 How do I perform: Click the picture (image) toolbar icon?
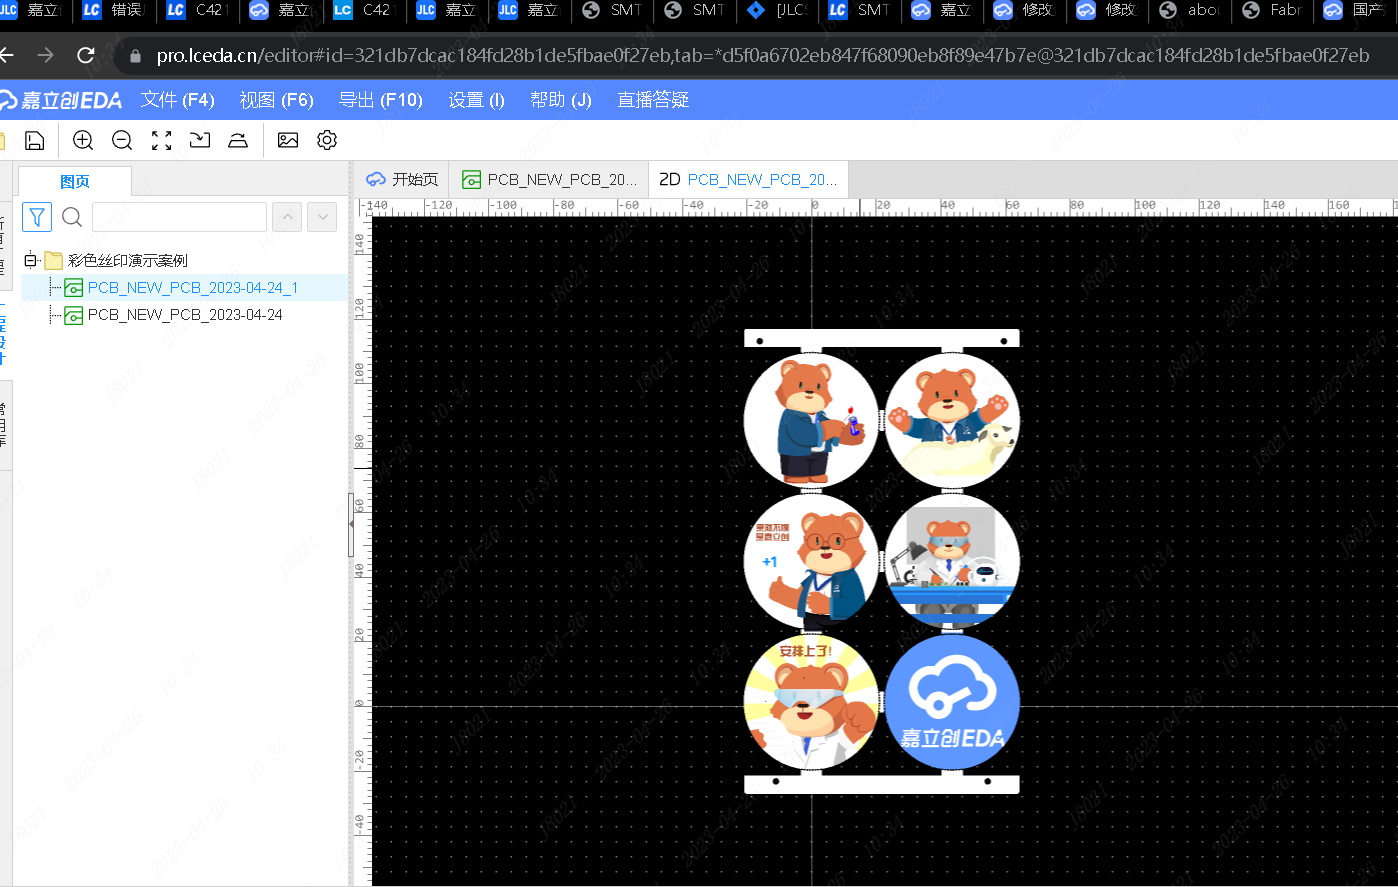point(288,141)
